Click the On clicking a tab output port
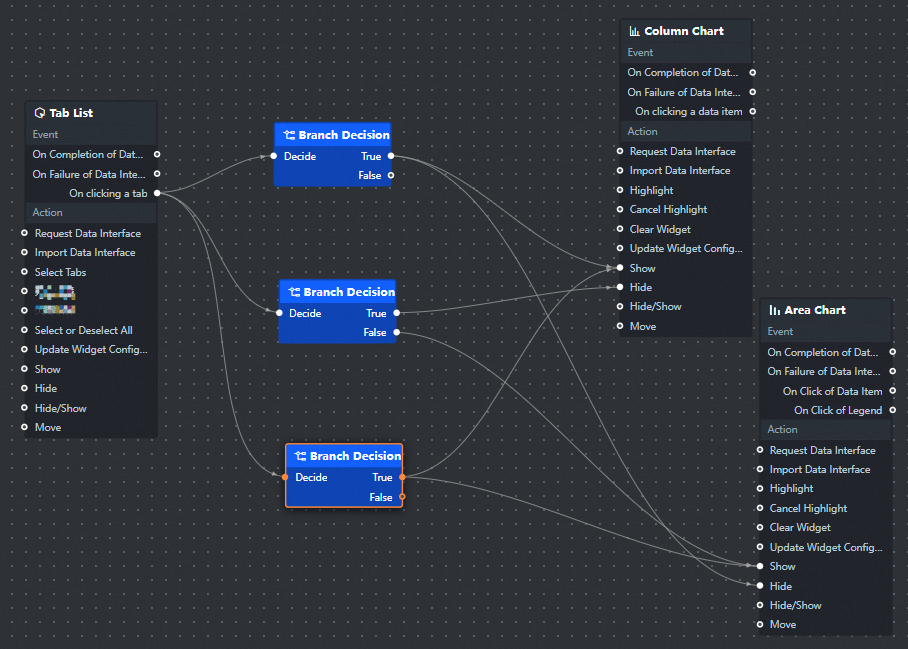The image size is (908, 649). point(156,193)
